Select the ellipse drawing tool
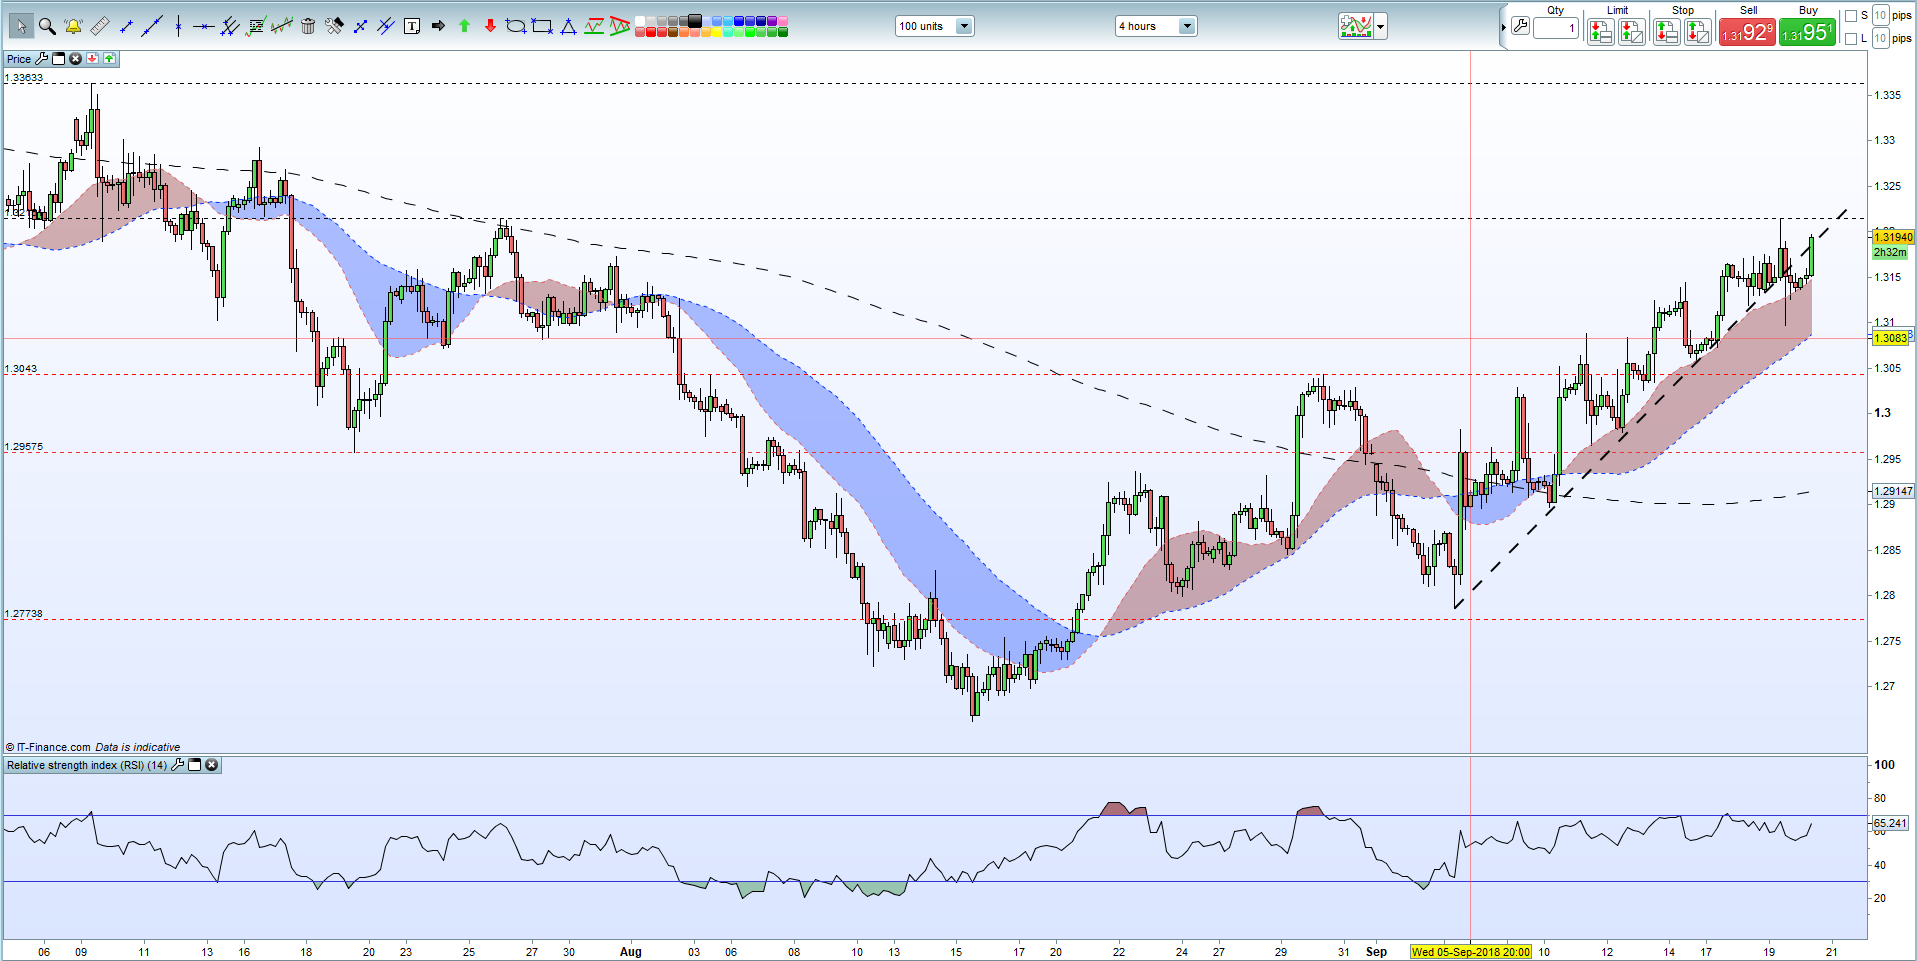Viewport: 1917px width, 961px height. click(x=515, y=26)
